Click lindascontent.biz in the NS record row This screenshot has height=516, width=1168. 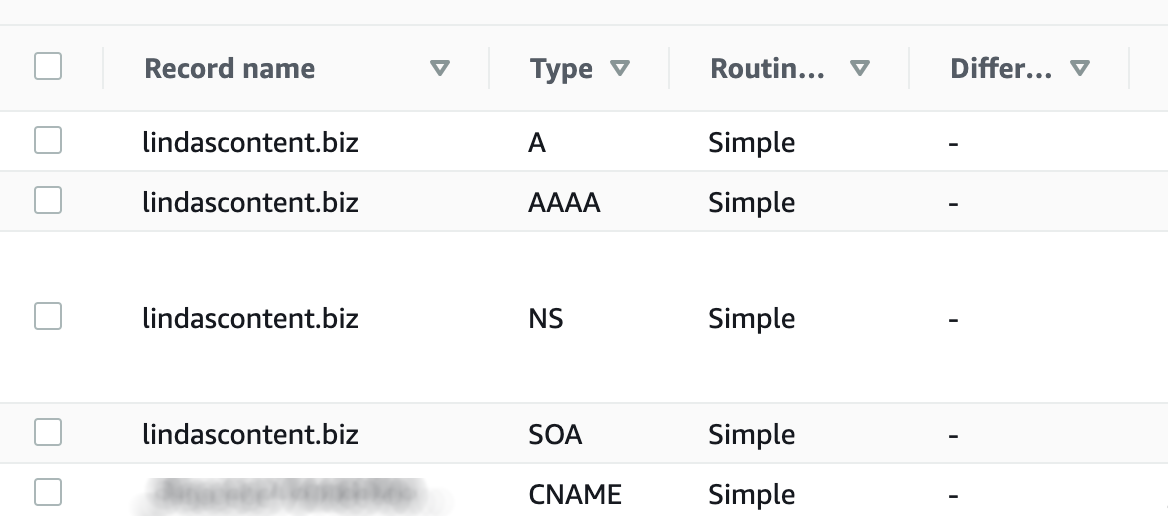(x=250, y=319)
